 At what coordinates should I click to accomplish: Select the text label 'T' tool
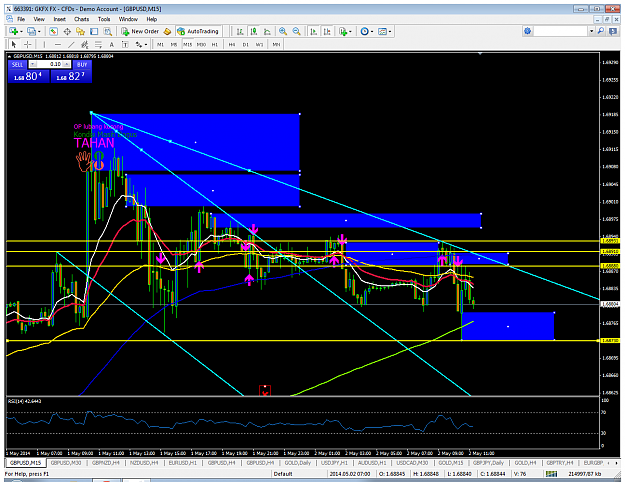click(x=125, y=44)
